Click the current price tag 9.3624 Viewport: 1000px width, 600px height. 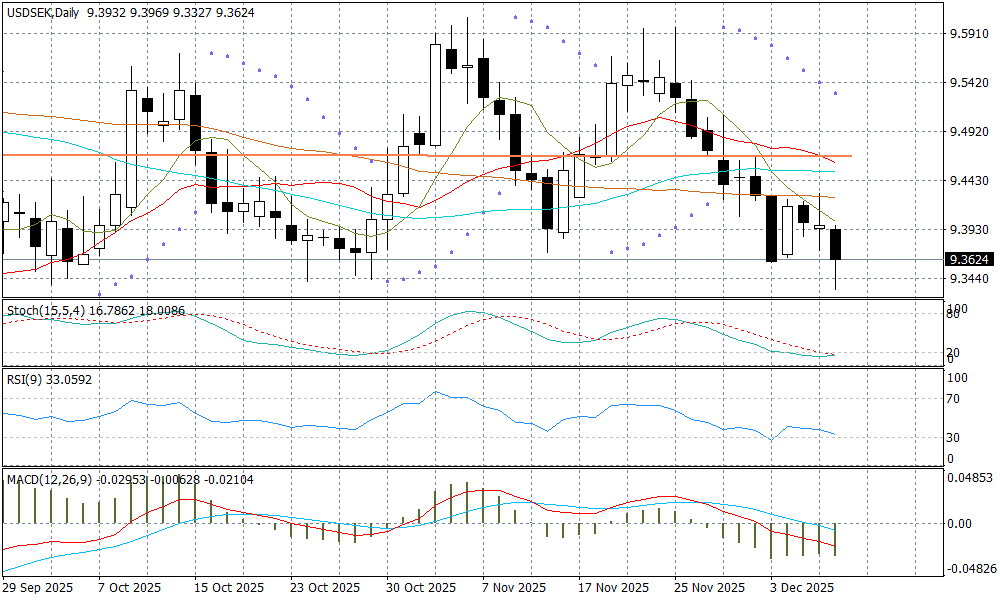[x=967, y=259]
